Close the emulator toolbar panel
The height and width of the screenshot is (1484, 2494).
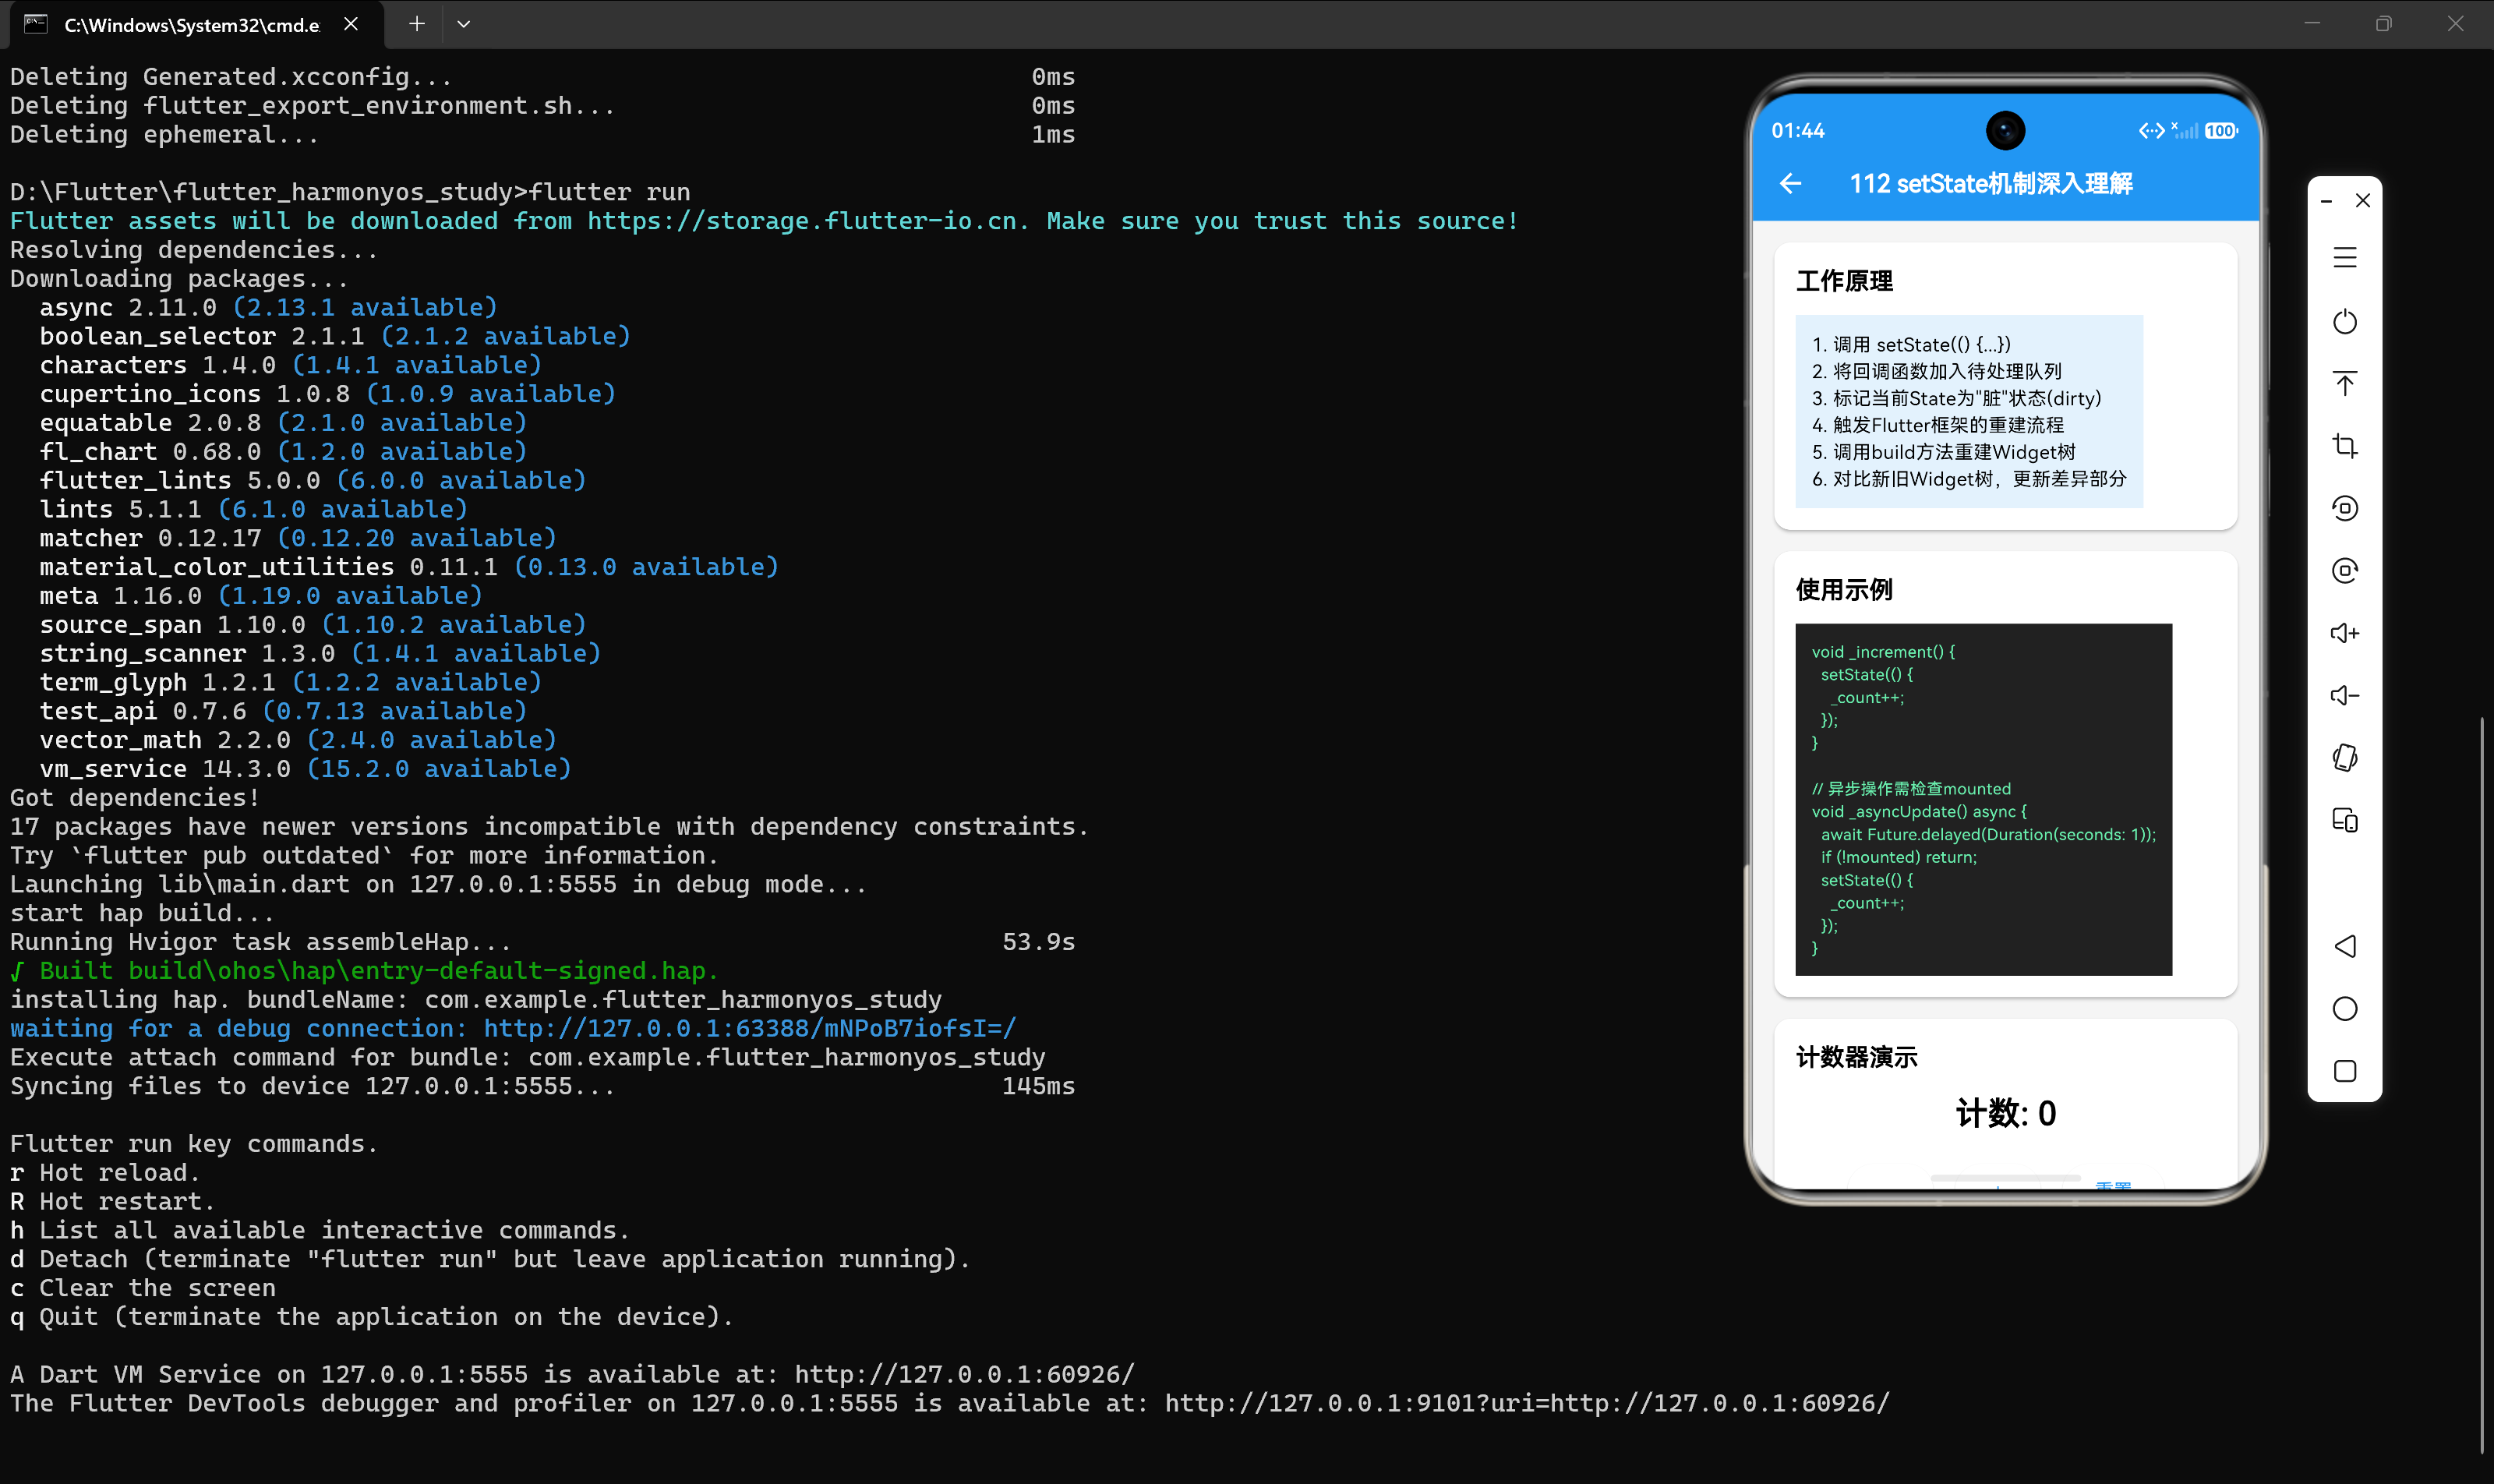point(2363,200)
